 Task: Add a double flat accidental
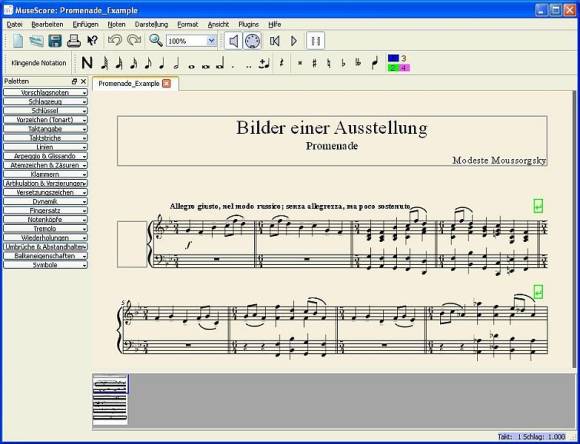click(358, 63)
